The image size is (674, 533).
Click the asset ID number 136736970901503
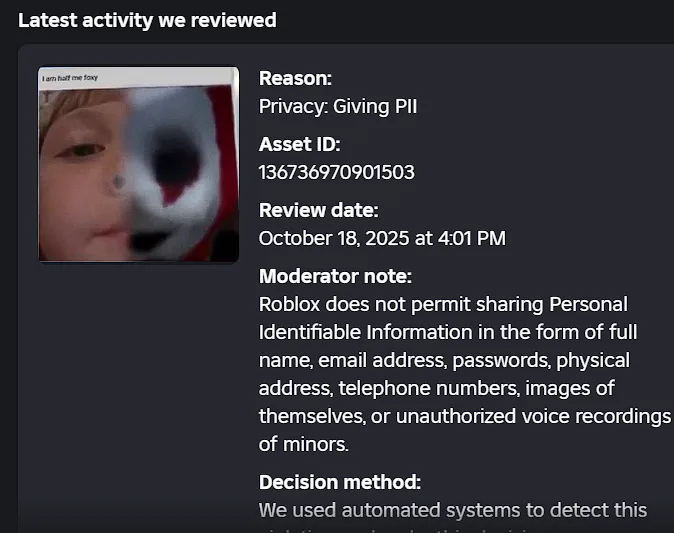pos(336,172)
